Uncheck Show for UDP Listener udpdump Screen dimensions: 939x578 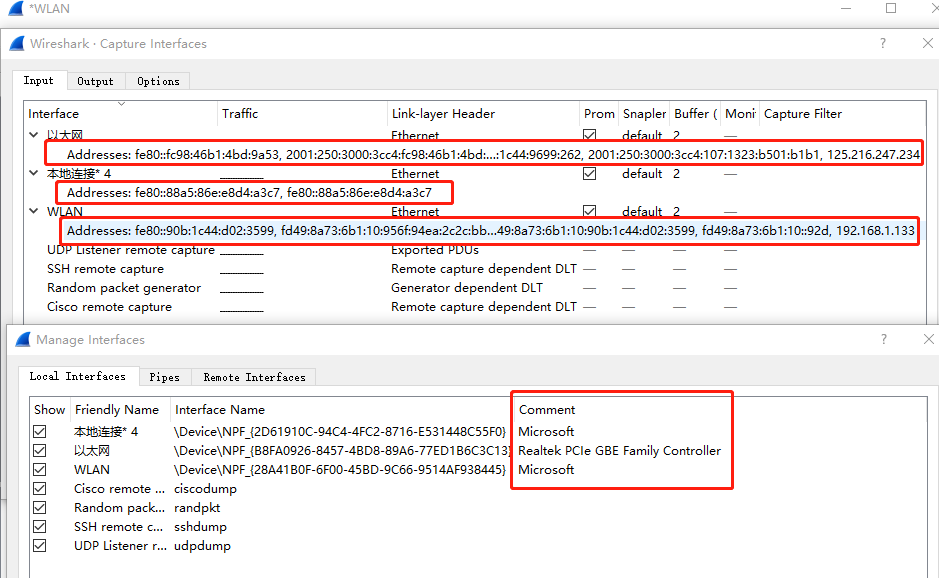[x=40, y=546]
